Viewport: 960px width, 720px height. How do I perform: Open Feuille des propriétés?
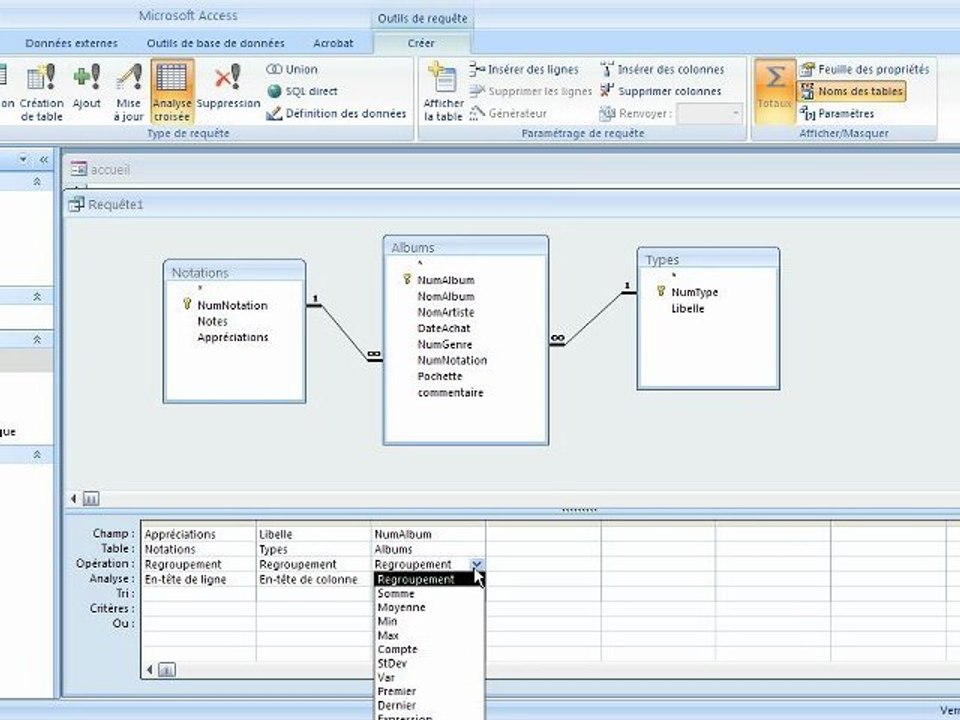864,69
